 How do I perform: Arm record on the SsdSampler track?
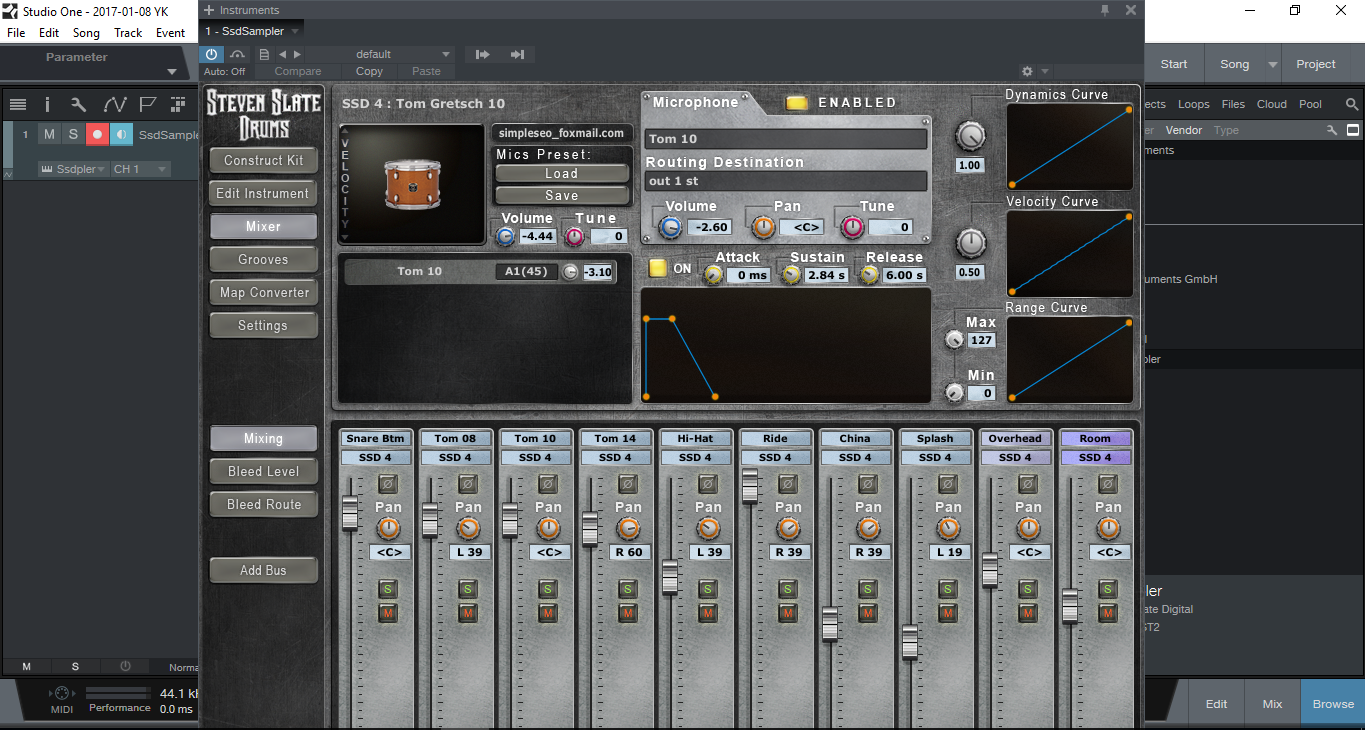[97, 134]
